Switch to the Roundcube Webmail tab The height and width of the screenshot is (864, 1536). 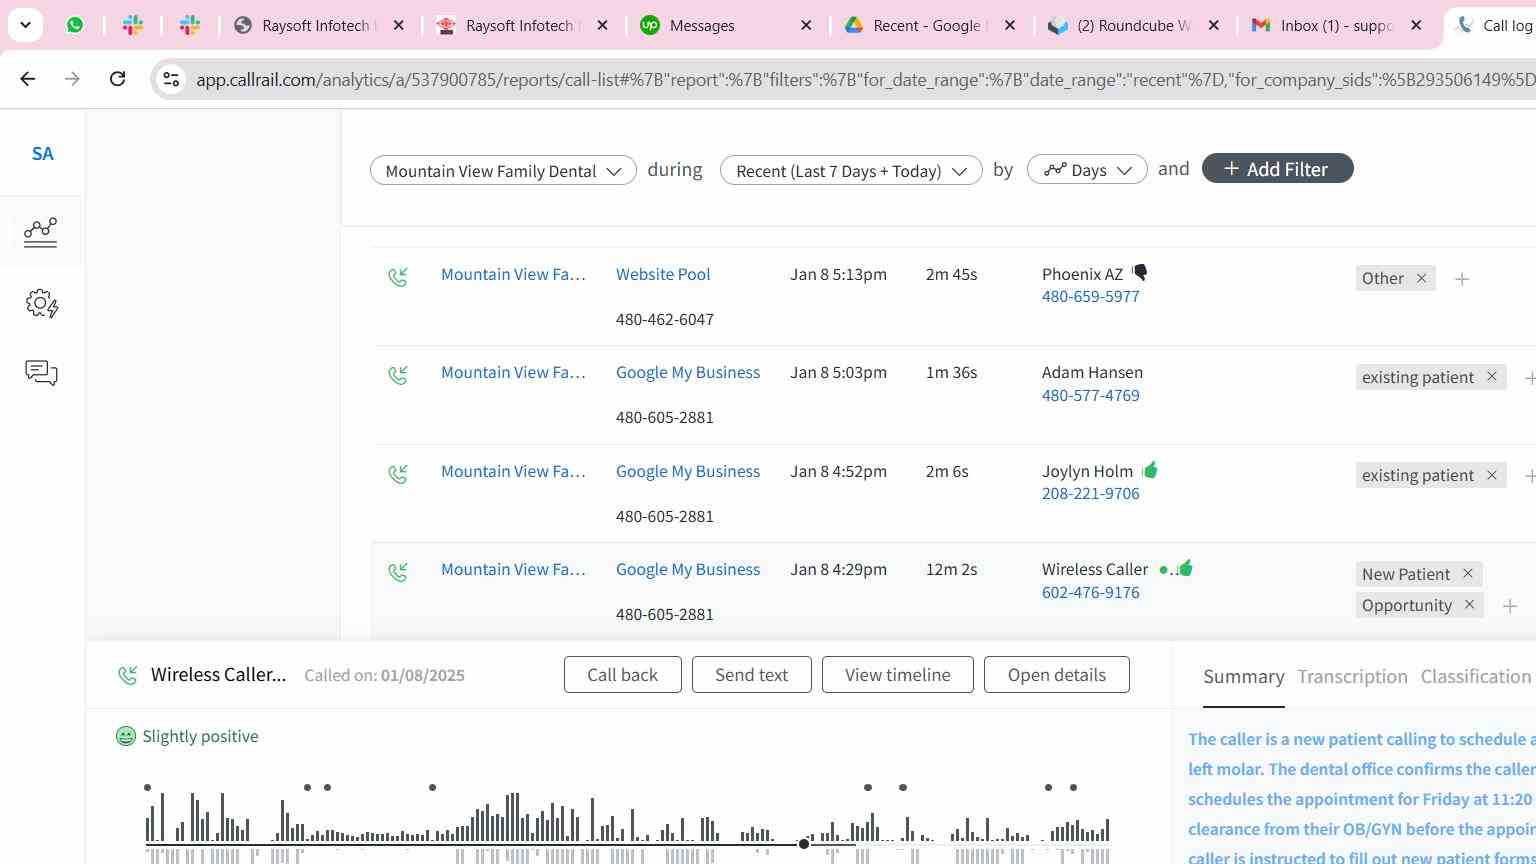pos(1133,25)
